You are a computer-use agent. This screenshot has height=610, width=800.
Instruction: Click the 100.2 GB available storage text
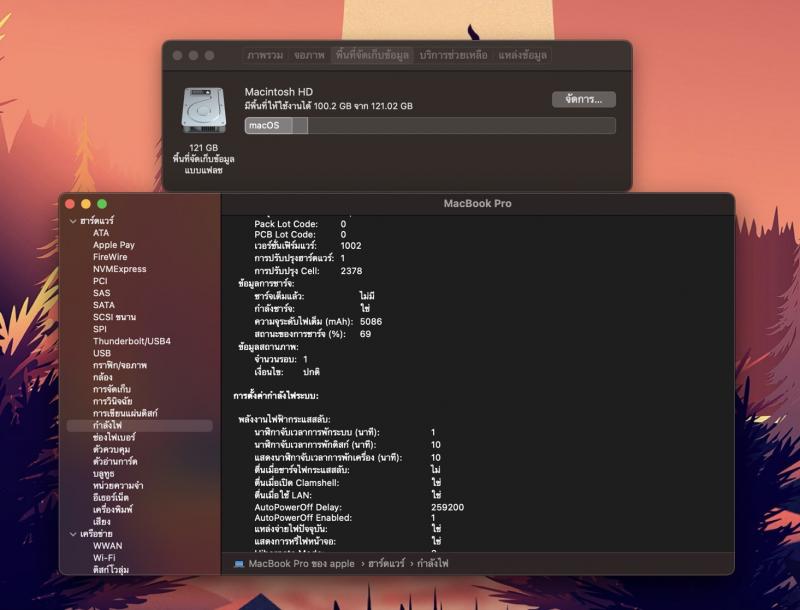pos(331,106)
